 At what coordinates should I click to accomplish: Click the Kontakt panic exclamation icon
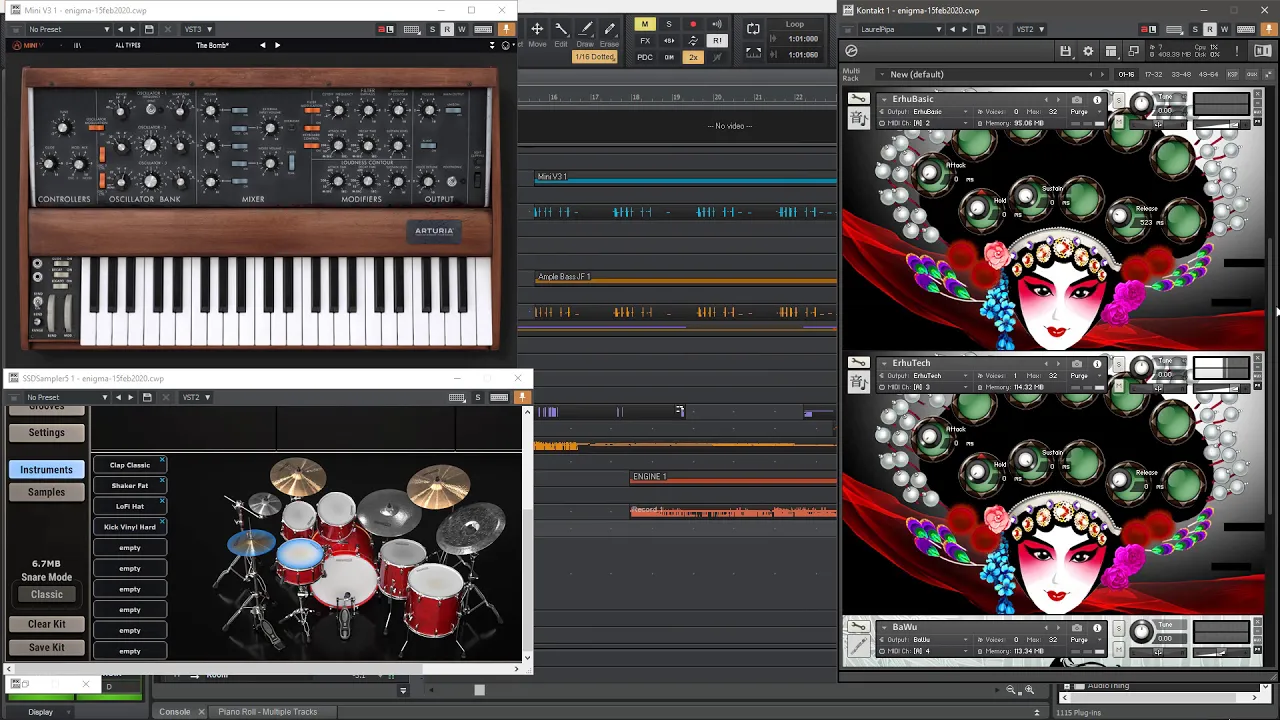(1236, 51)
